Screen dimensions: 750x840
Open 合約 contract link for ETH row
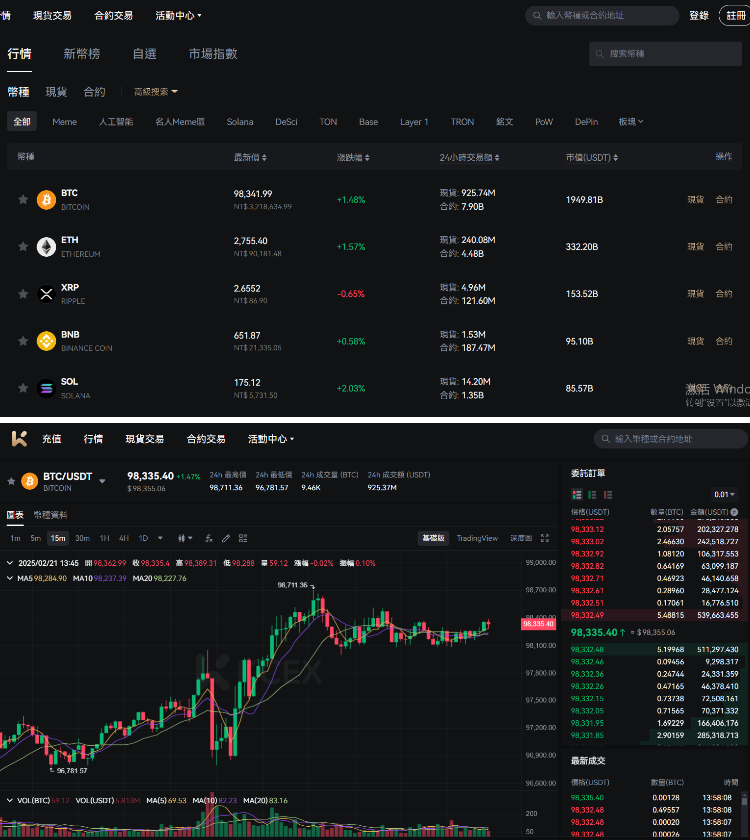724,246
